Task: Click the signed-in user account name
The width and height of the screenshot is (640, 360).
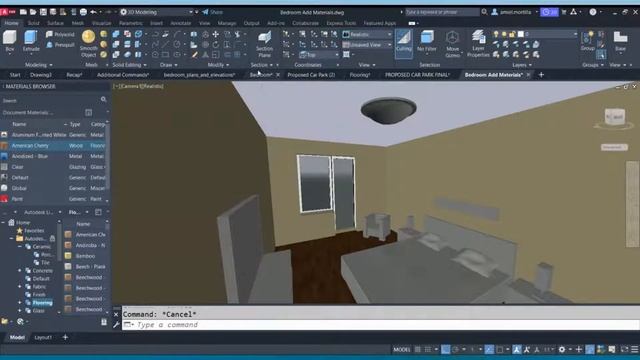Action: [x=515, y=12]
